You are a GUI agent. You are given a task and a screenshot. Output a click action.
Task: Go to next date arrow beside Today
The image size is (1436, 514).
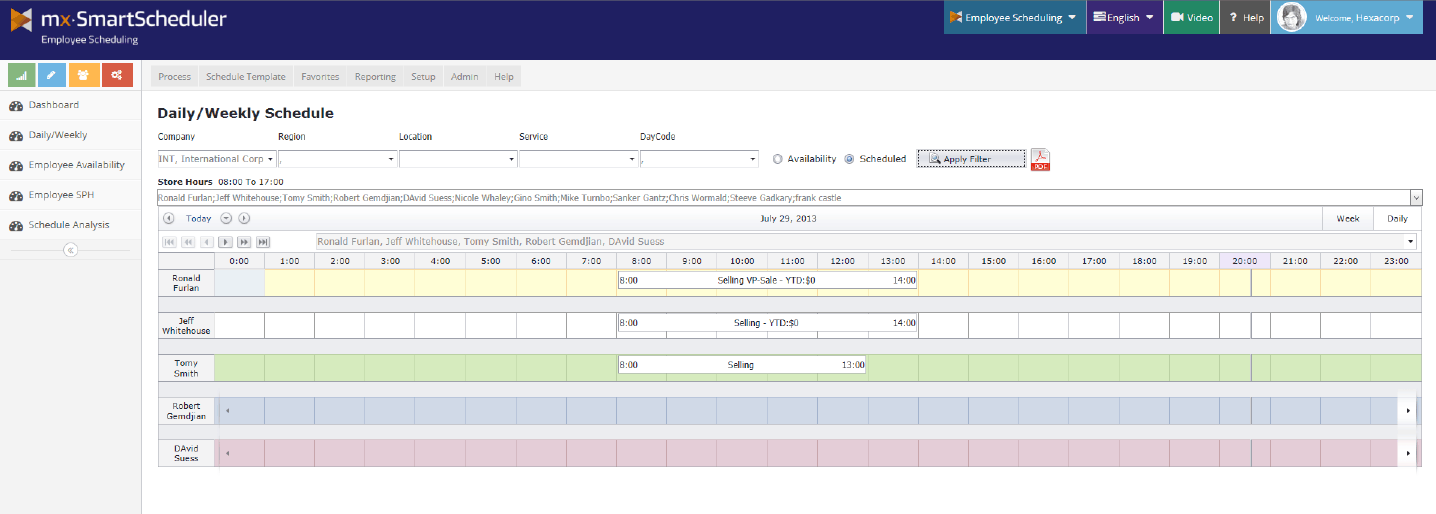point(244,218)
